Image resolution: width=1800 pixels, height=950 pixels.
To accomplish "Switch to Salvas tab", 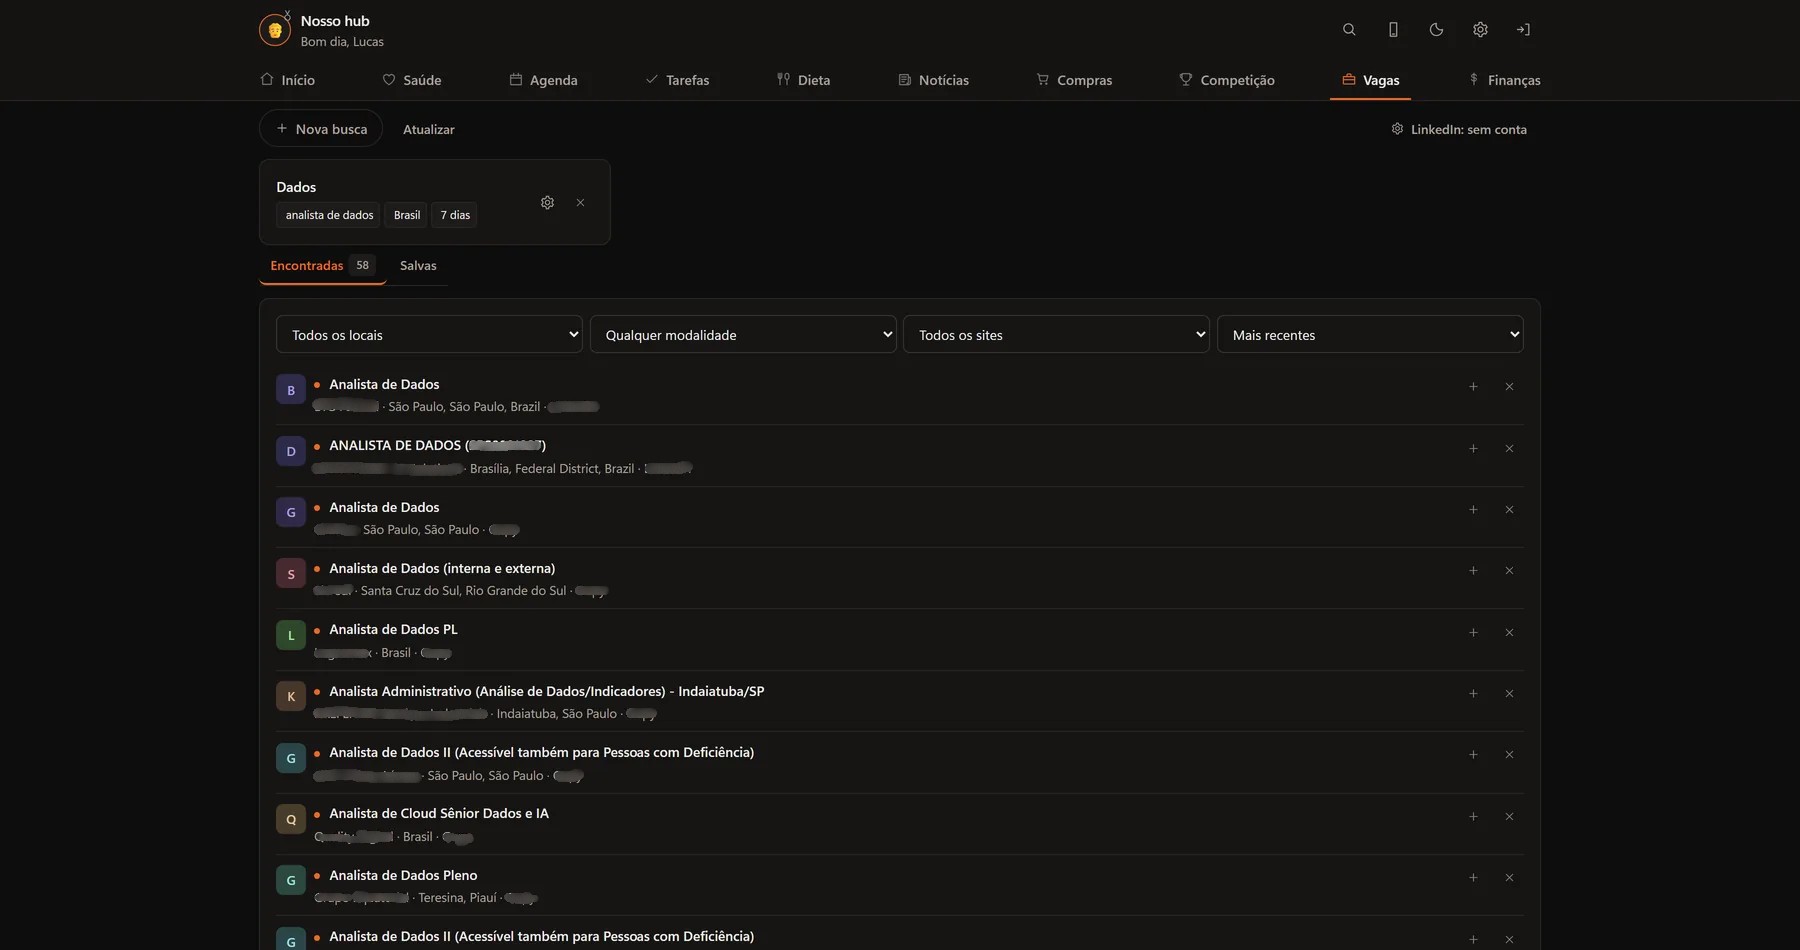I will click(418, 265).
